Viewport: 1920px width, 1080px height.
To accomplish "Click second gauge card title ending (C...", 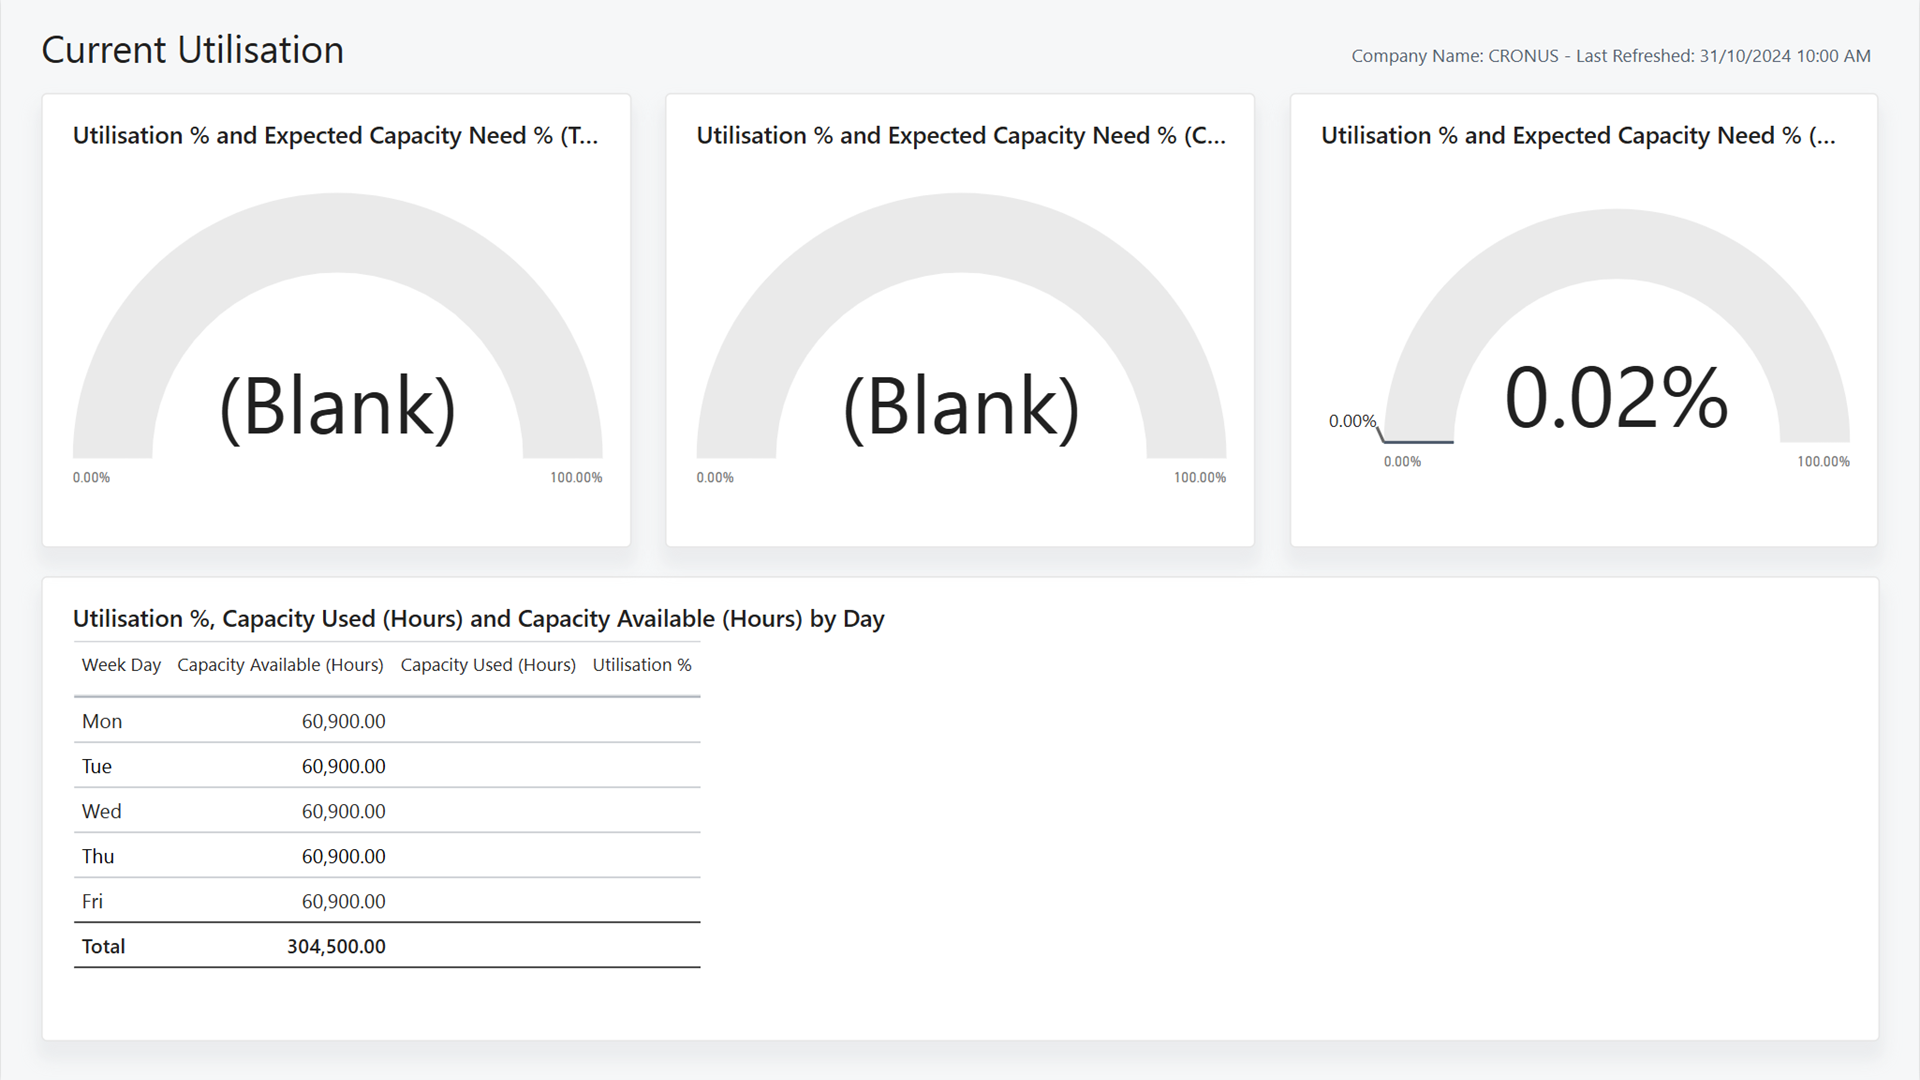I will tap(961, 136).
